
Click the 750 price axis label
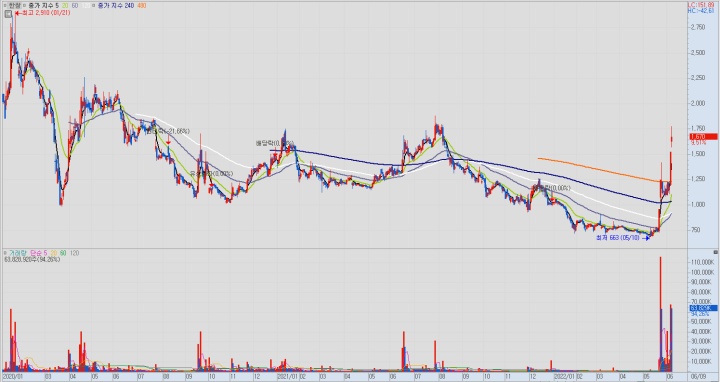696,230
